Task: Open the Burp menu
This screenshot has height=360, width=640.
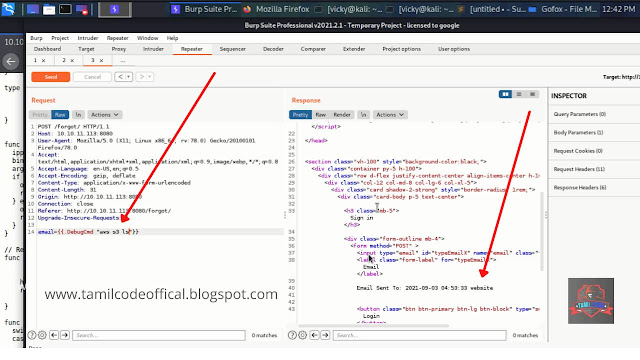Action: pos(36,38)
